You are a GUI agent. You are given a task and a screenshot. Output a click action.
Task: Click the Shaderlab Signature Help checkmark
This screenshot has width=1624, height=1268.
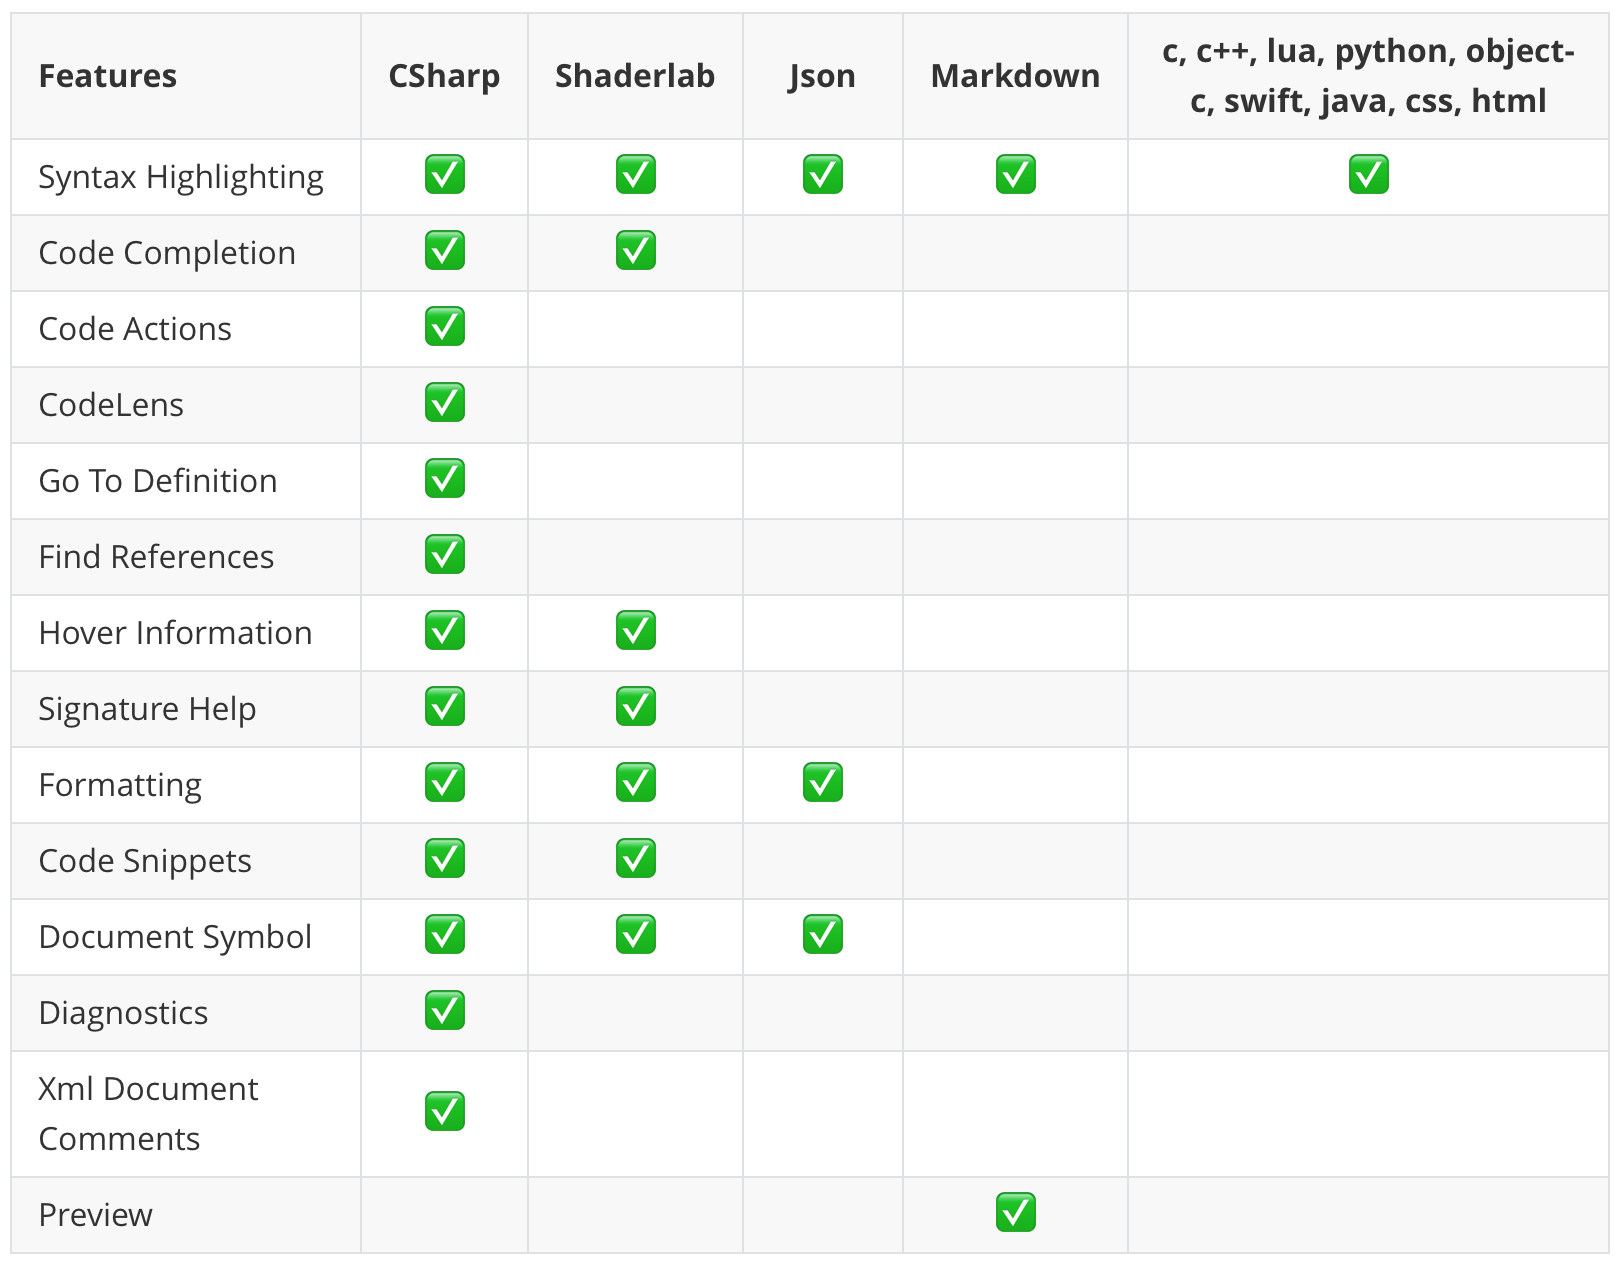(x=635, y=707)
